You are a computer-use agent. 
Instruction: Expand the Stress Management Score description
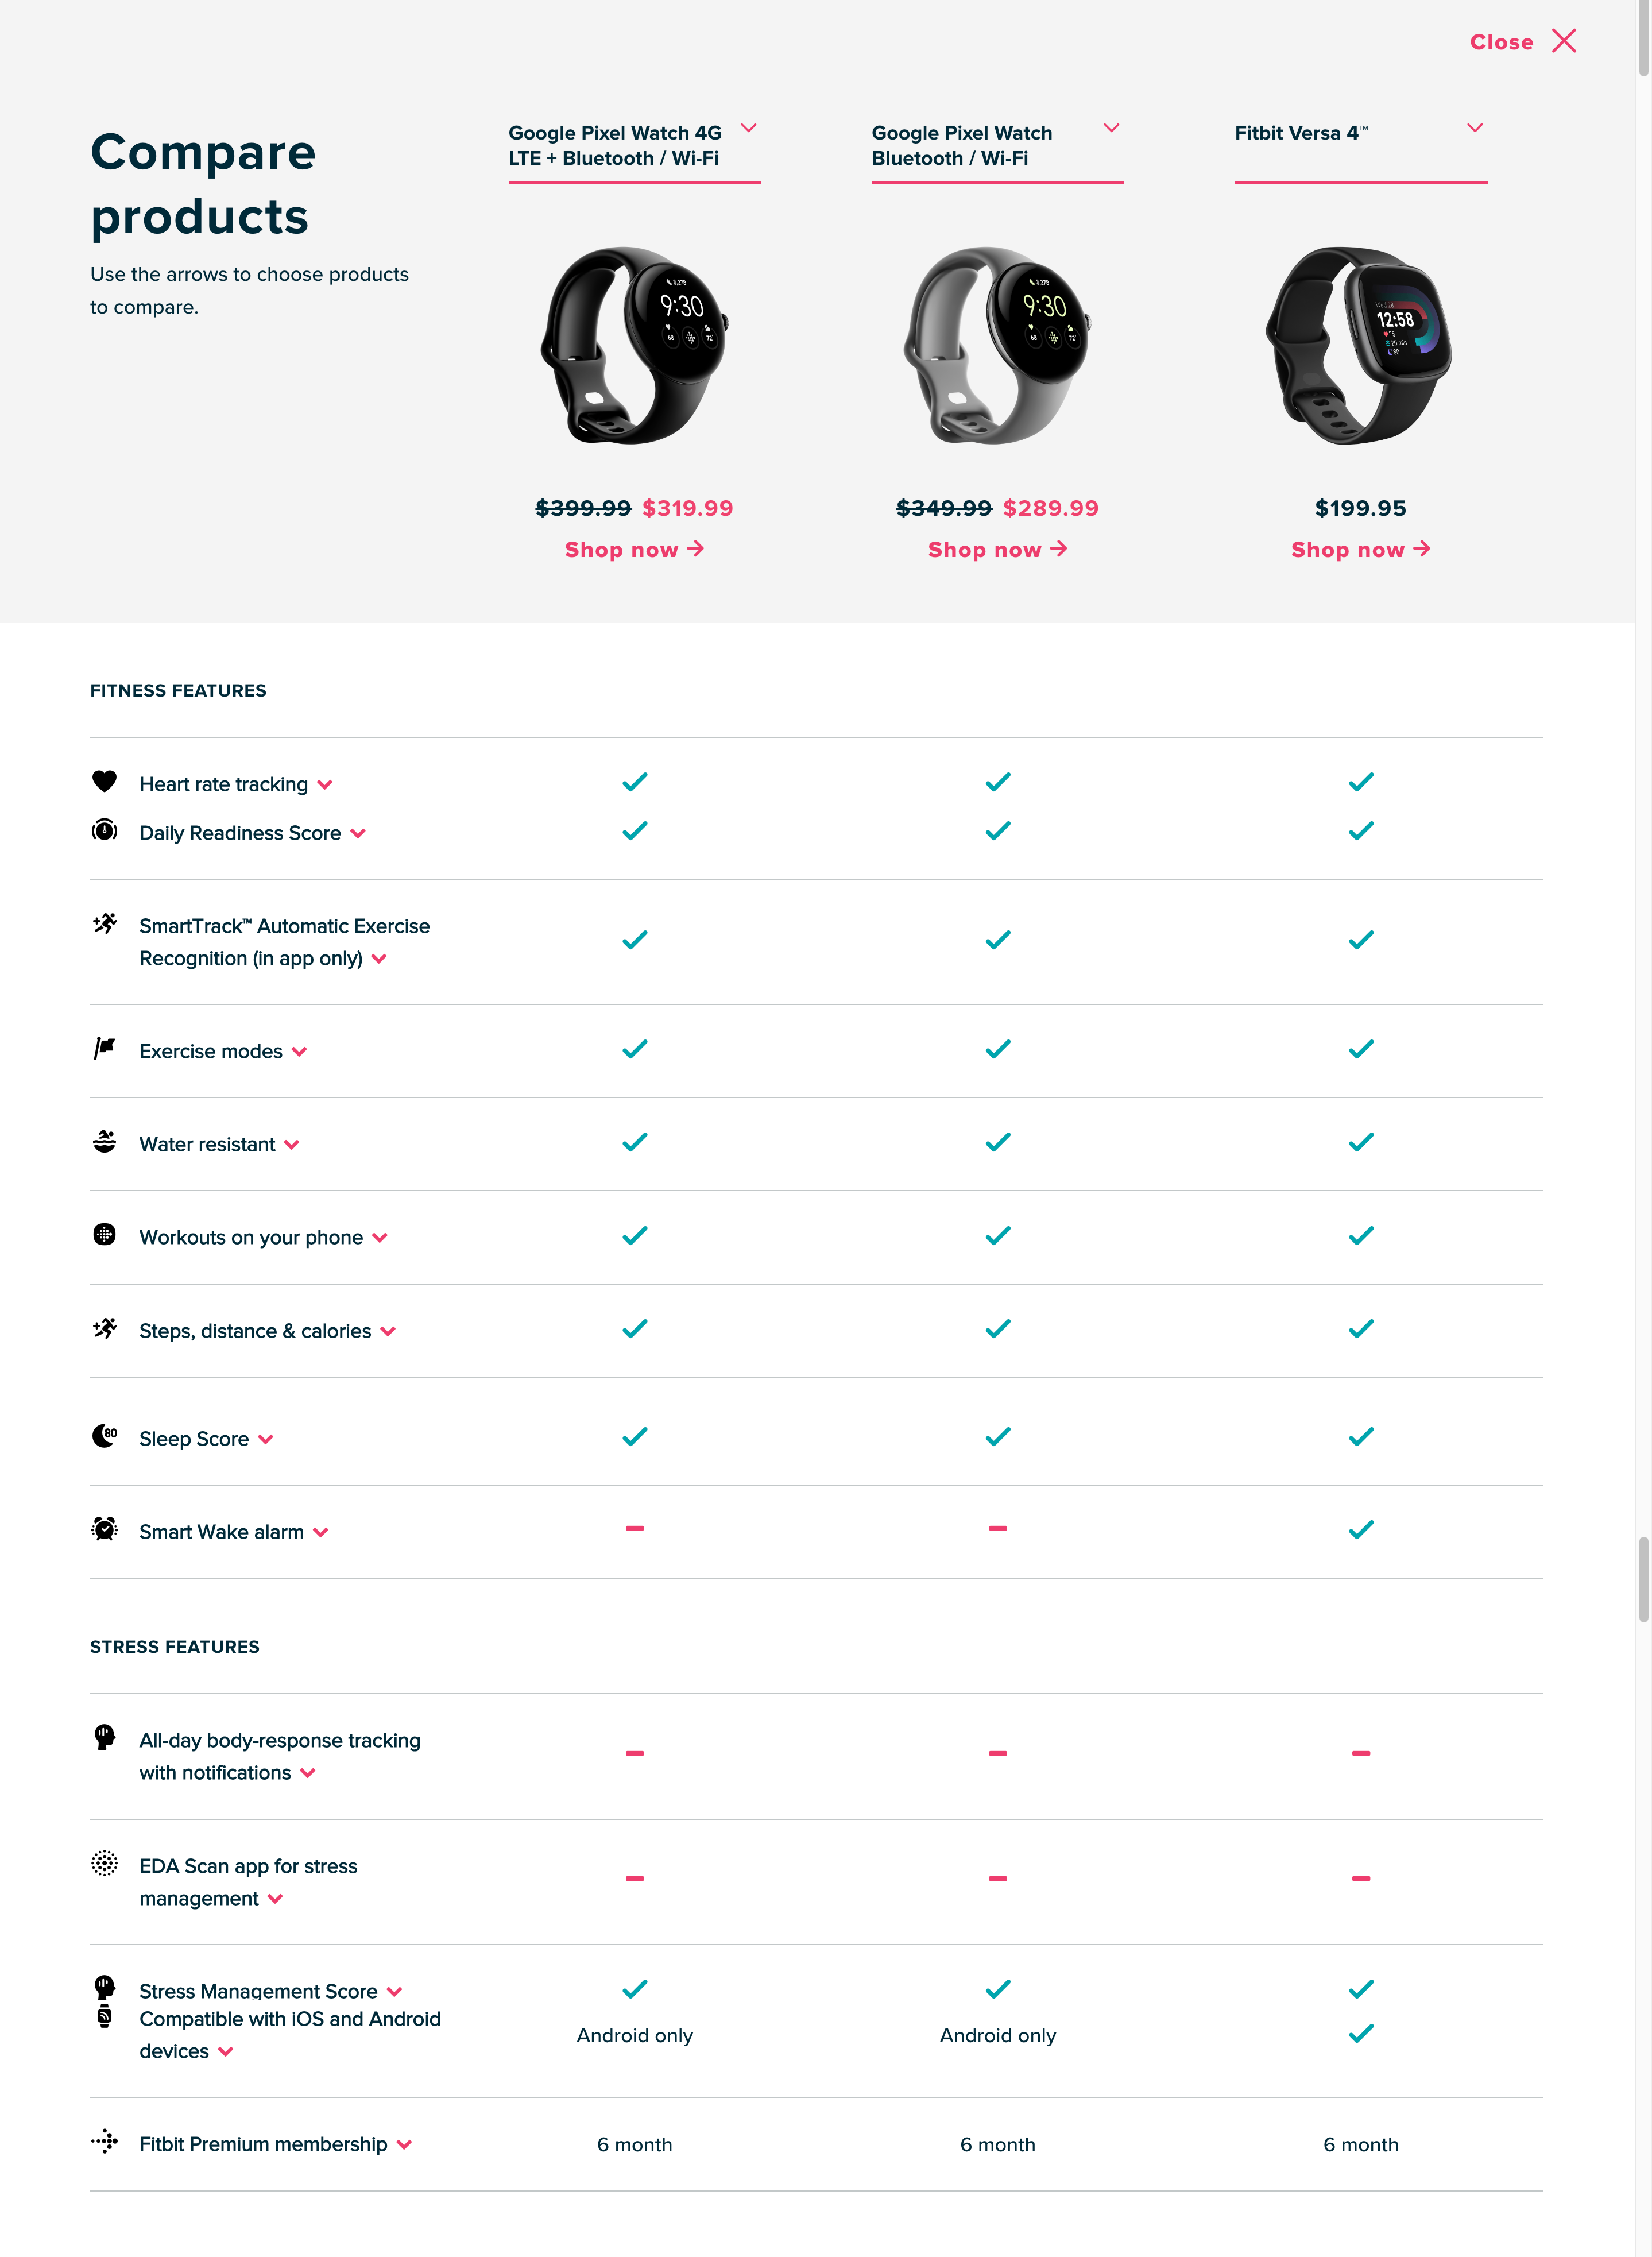[x=394, y=1991]
